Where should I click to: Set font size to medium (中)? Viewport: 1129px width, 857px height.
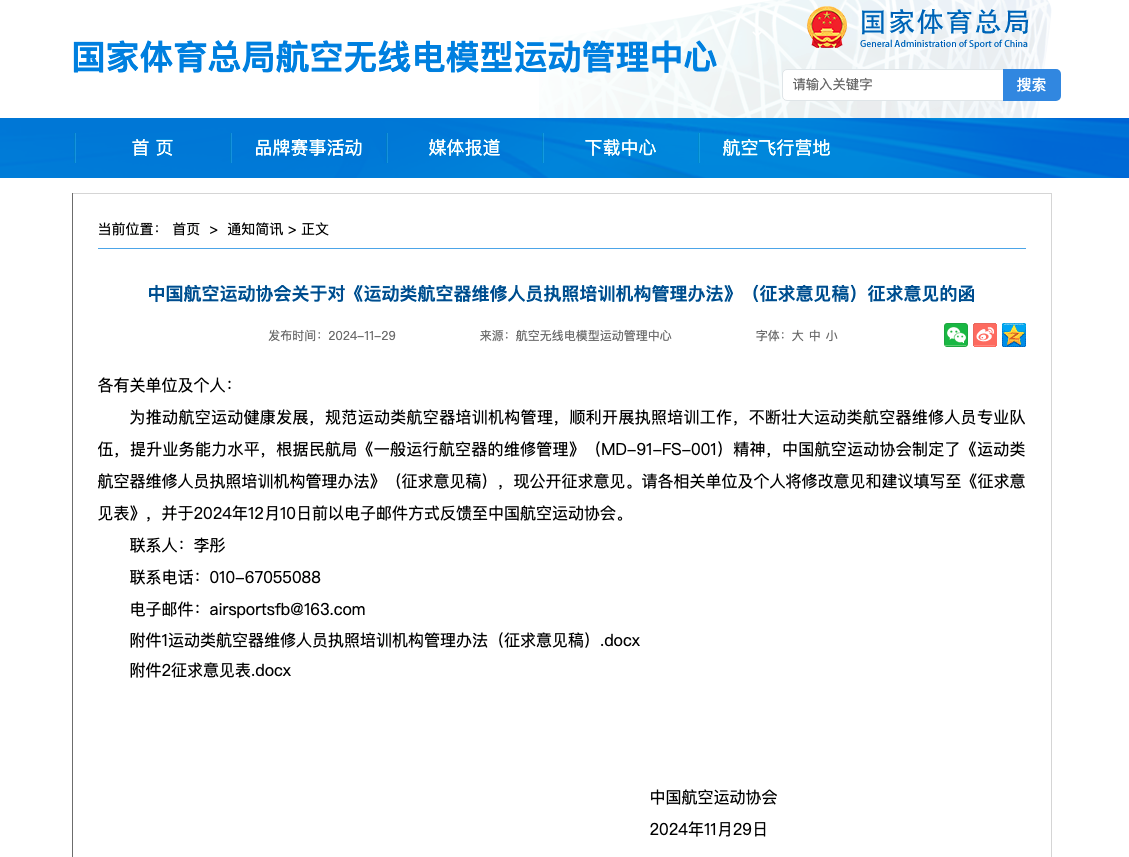click(x=814, y=336)
